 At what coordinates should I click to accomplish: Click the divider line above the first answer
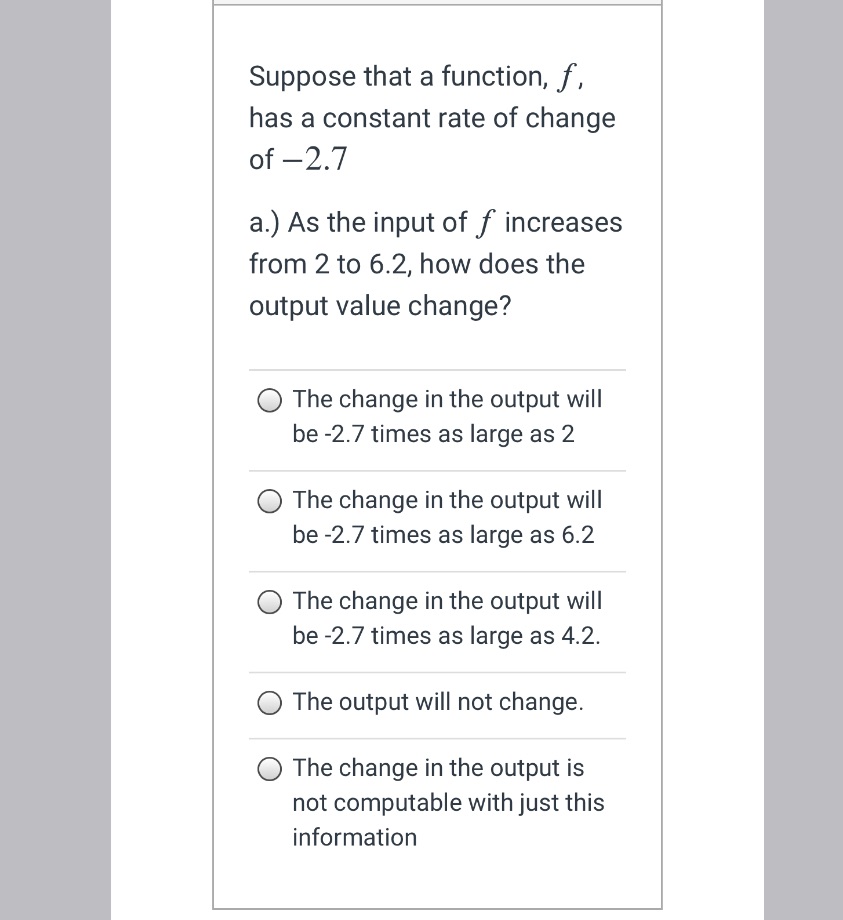tap(437, 365)
